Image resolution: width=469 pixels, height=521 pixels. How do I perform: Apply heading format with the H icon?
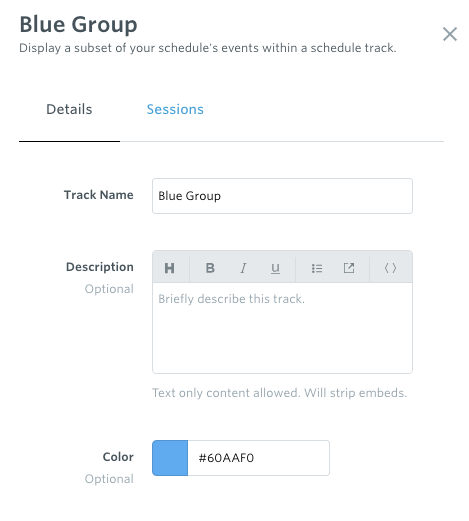(x=170, y=268)
